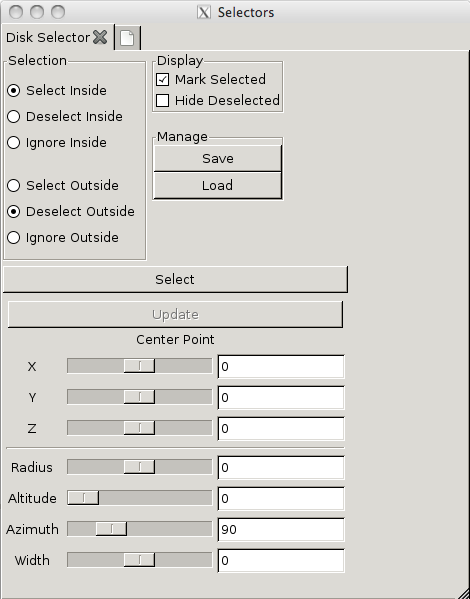Click the Azimuth label text
The height and width of the screenshot is (599, 470).
(32, 529)
